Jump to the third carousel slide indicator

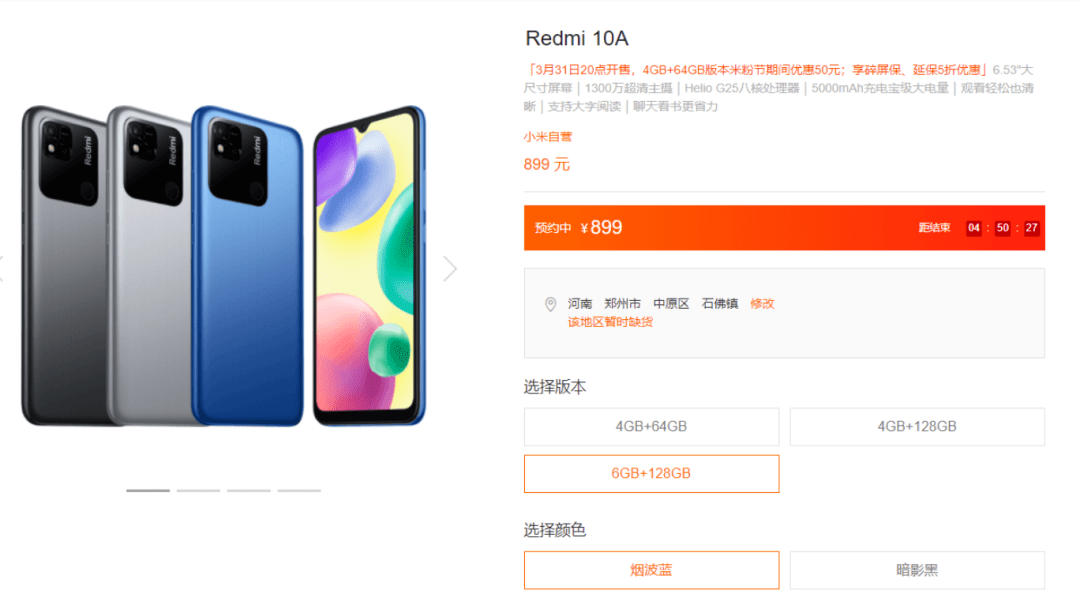[249, 491]
